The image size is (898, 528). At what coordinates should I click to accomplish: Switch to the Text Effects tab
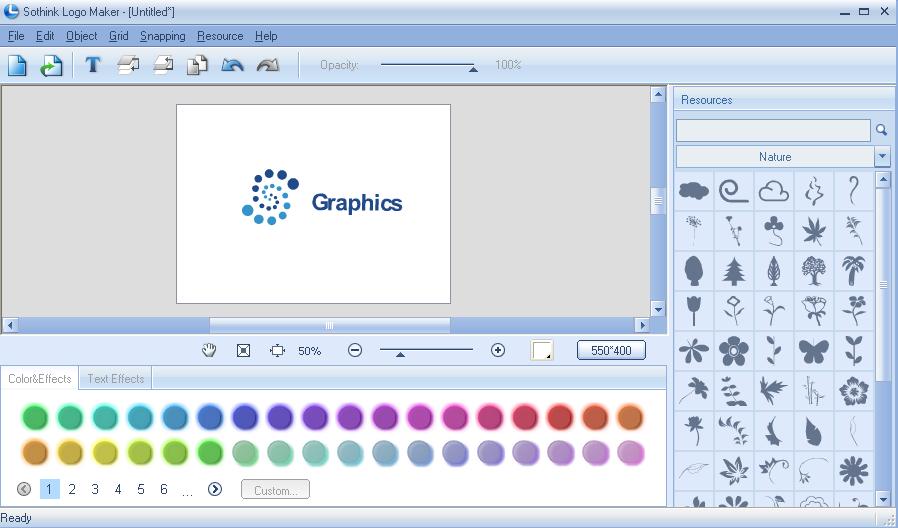coord(116,379)
